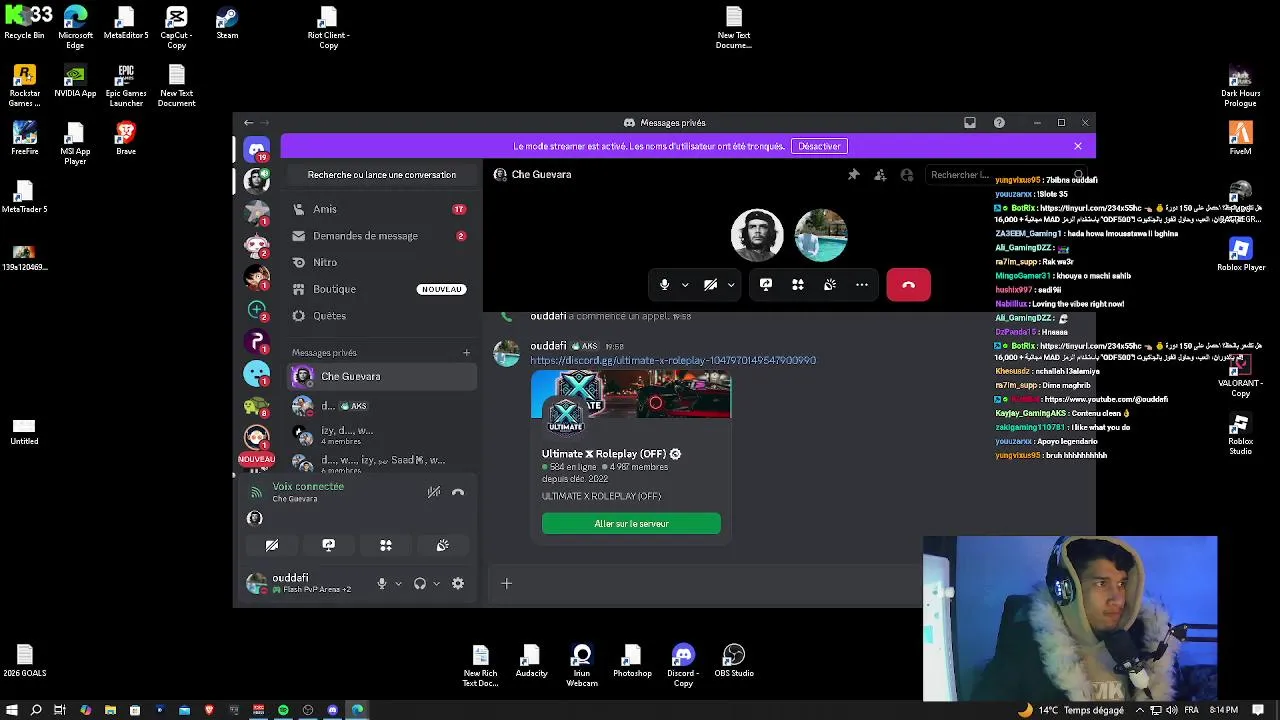Open Demandes de message
This screenshot has height=720, width=1280.
[x=380, y=236]
